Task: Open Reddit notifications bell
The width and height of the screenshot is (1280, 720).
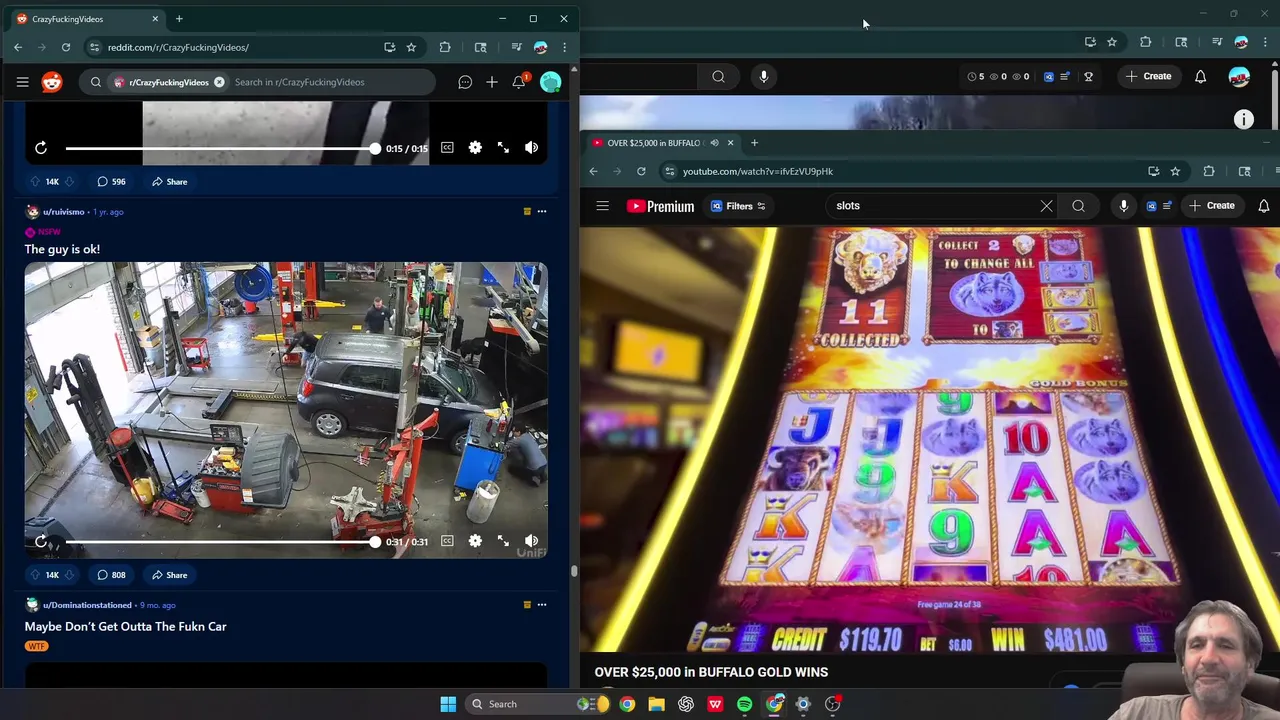Action: pyautogui.click(x=519, y=82)
